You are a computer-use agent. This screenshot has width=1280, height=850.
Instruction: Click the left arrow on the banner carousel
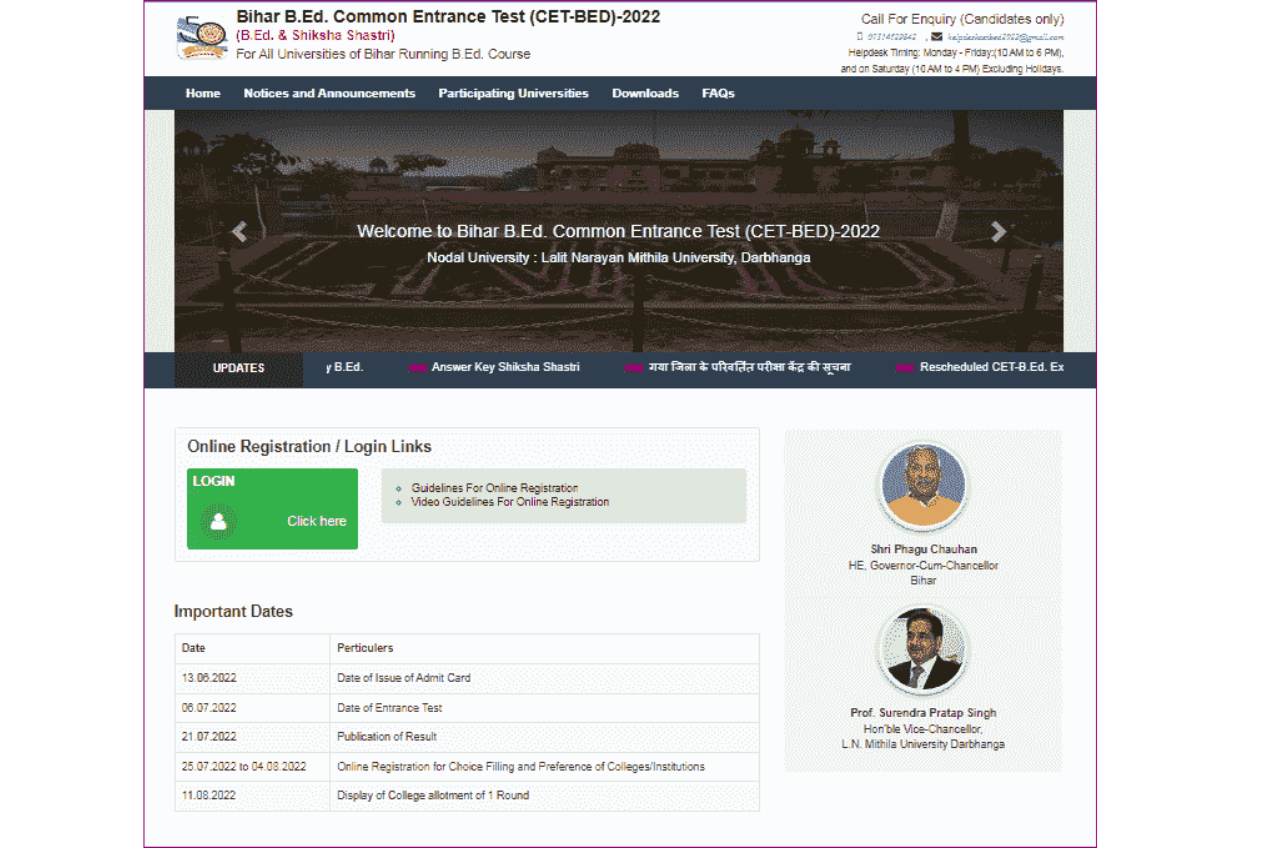point(239,231)
